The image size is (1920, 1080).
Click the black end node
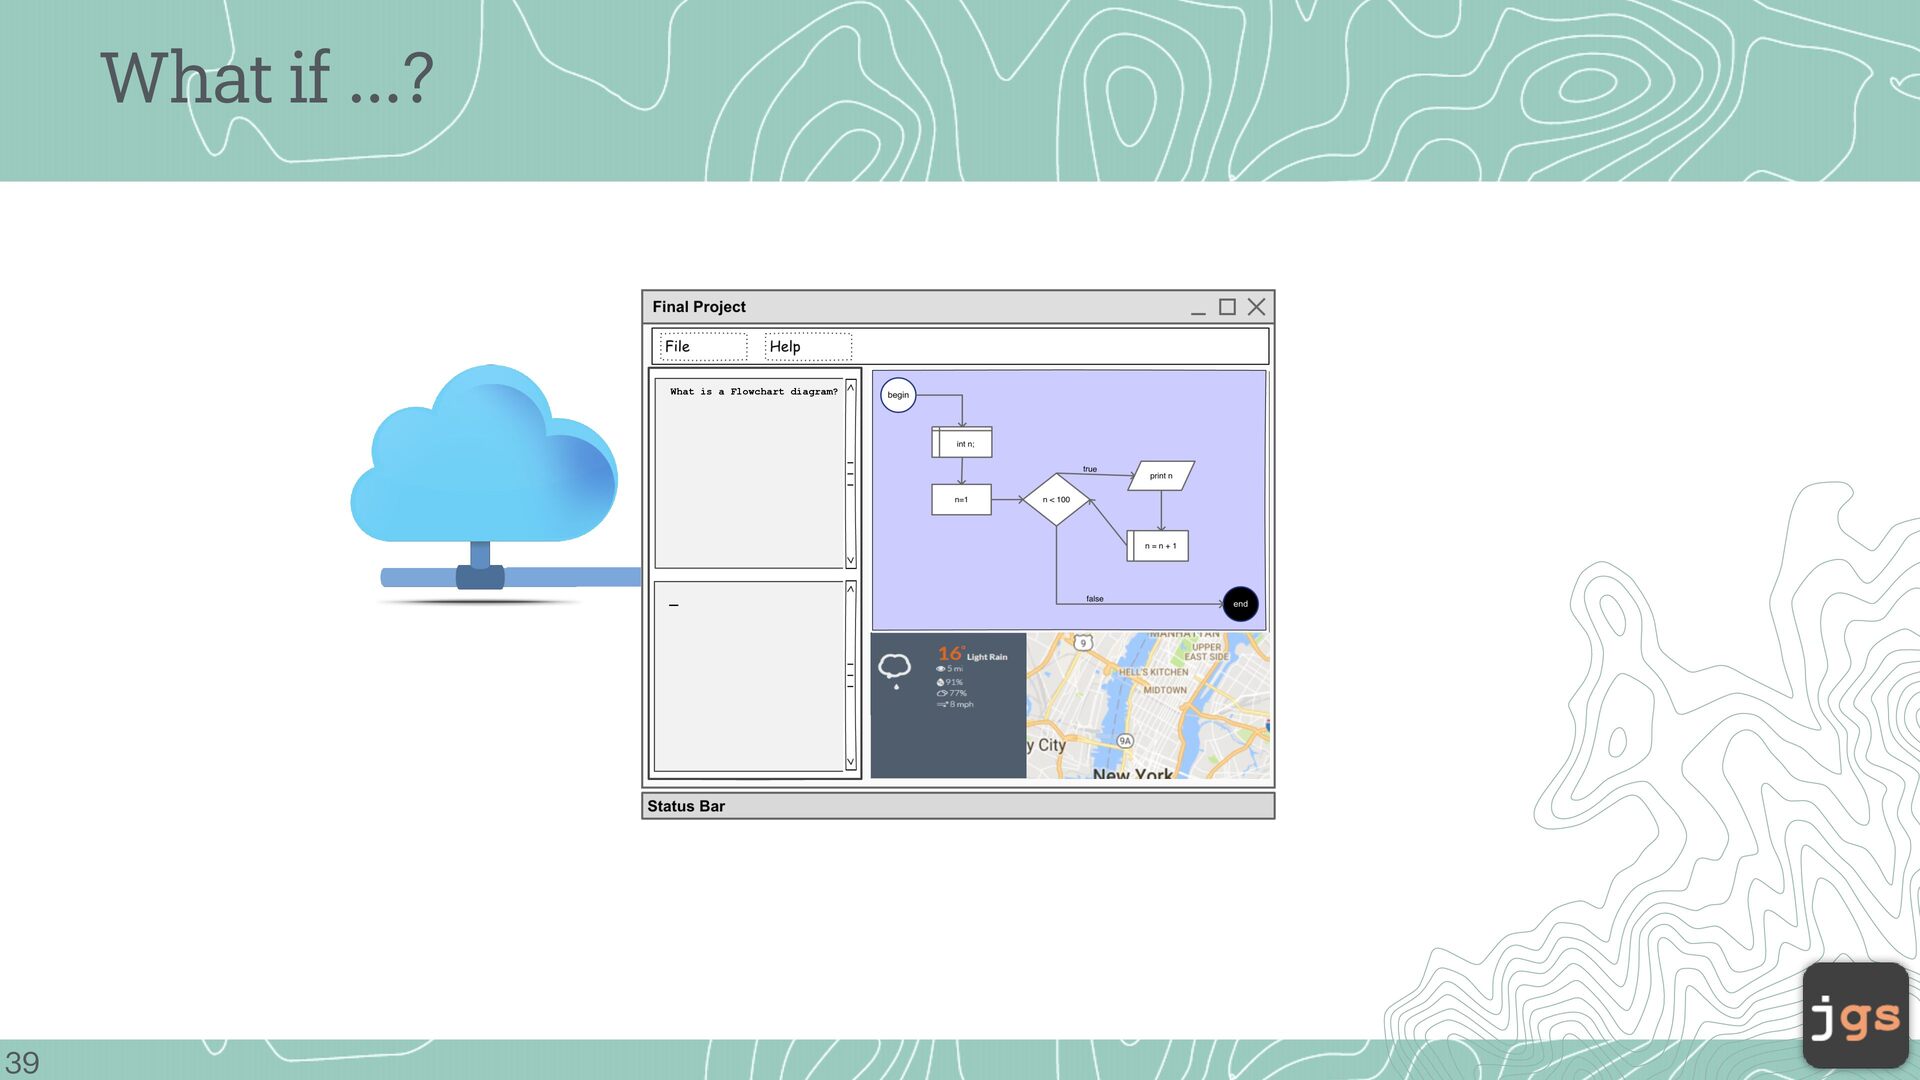pos(1240,604)
